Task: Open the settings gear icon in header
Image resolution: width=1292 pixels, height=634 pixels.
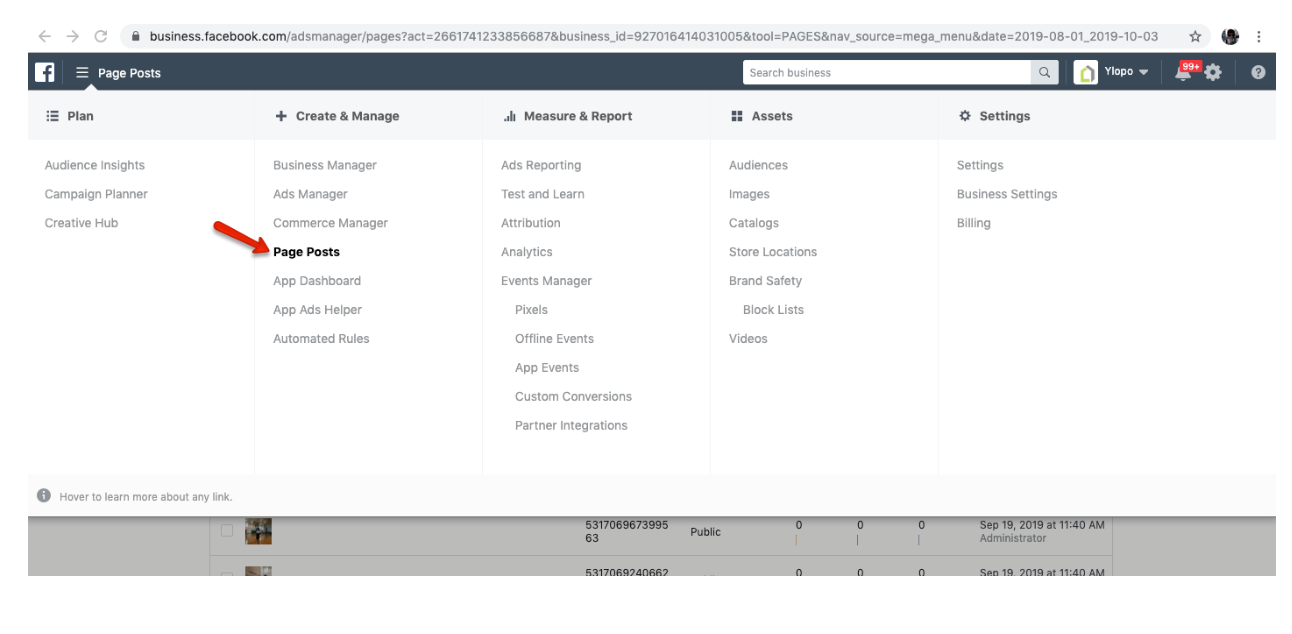Action: (1213, 73)
